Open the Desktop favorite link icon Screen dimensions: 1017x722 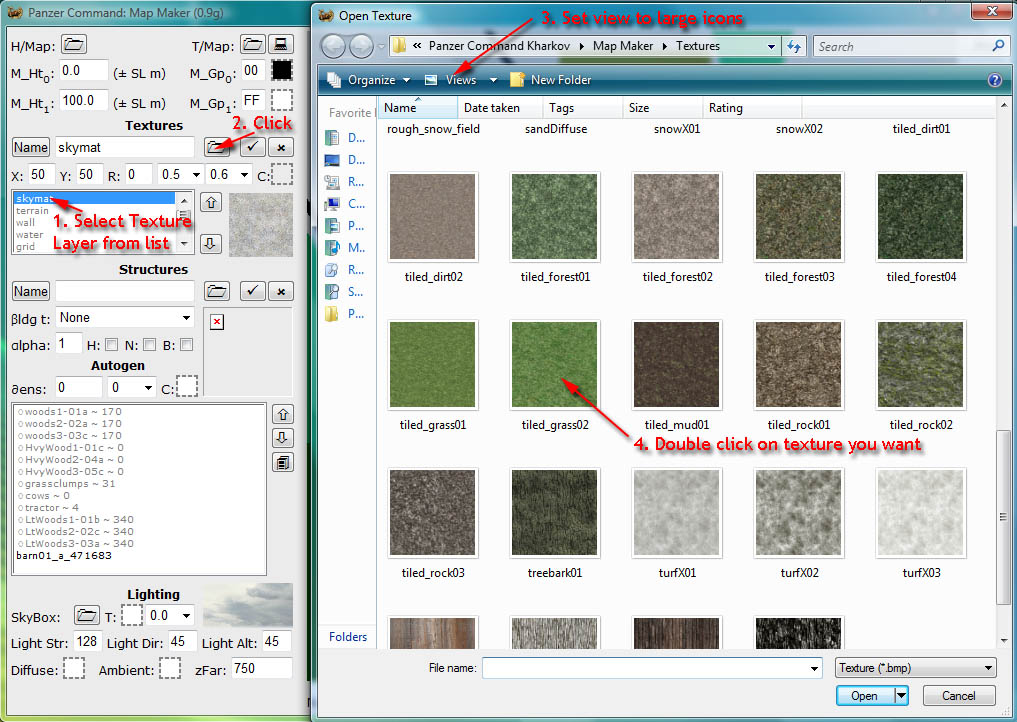[332, 160]
